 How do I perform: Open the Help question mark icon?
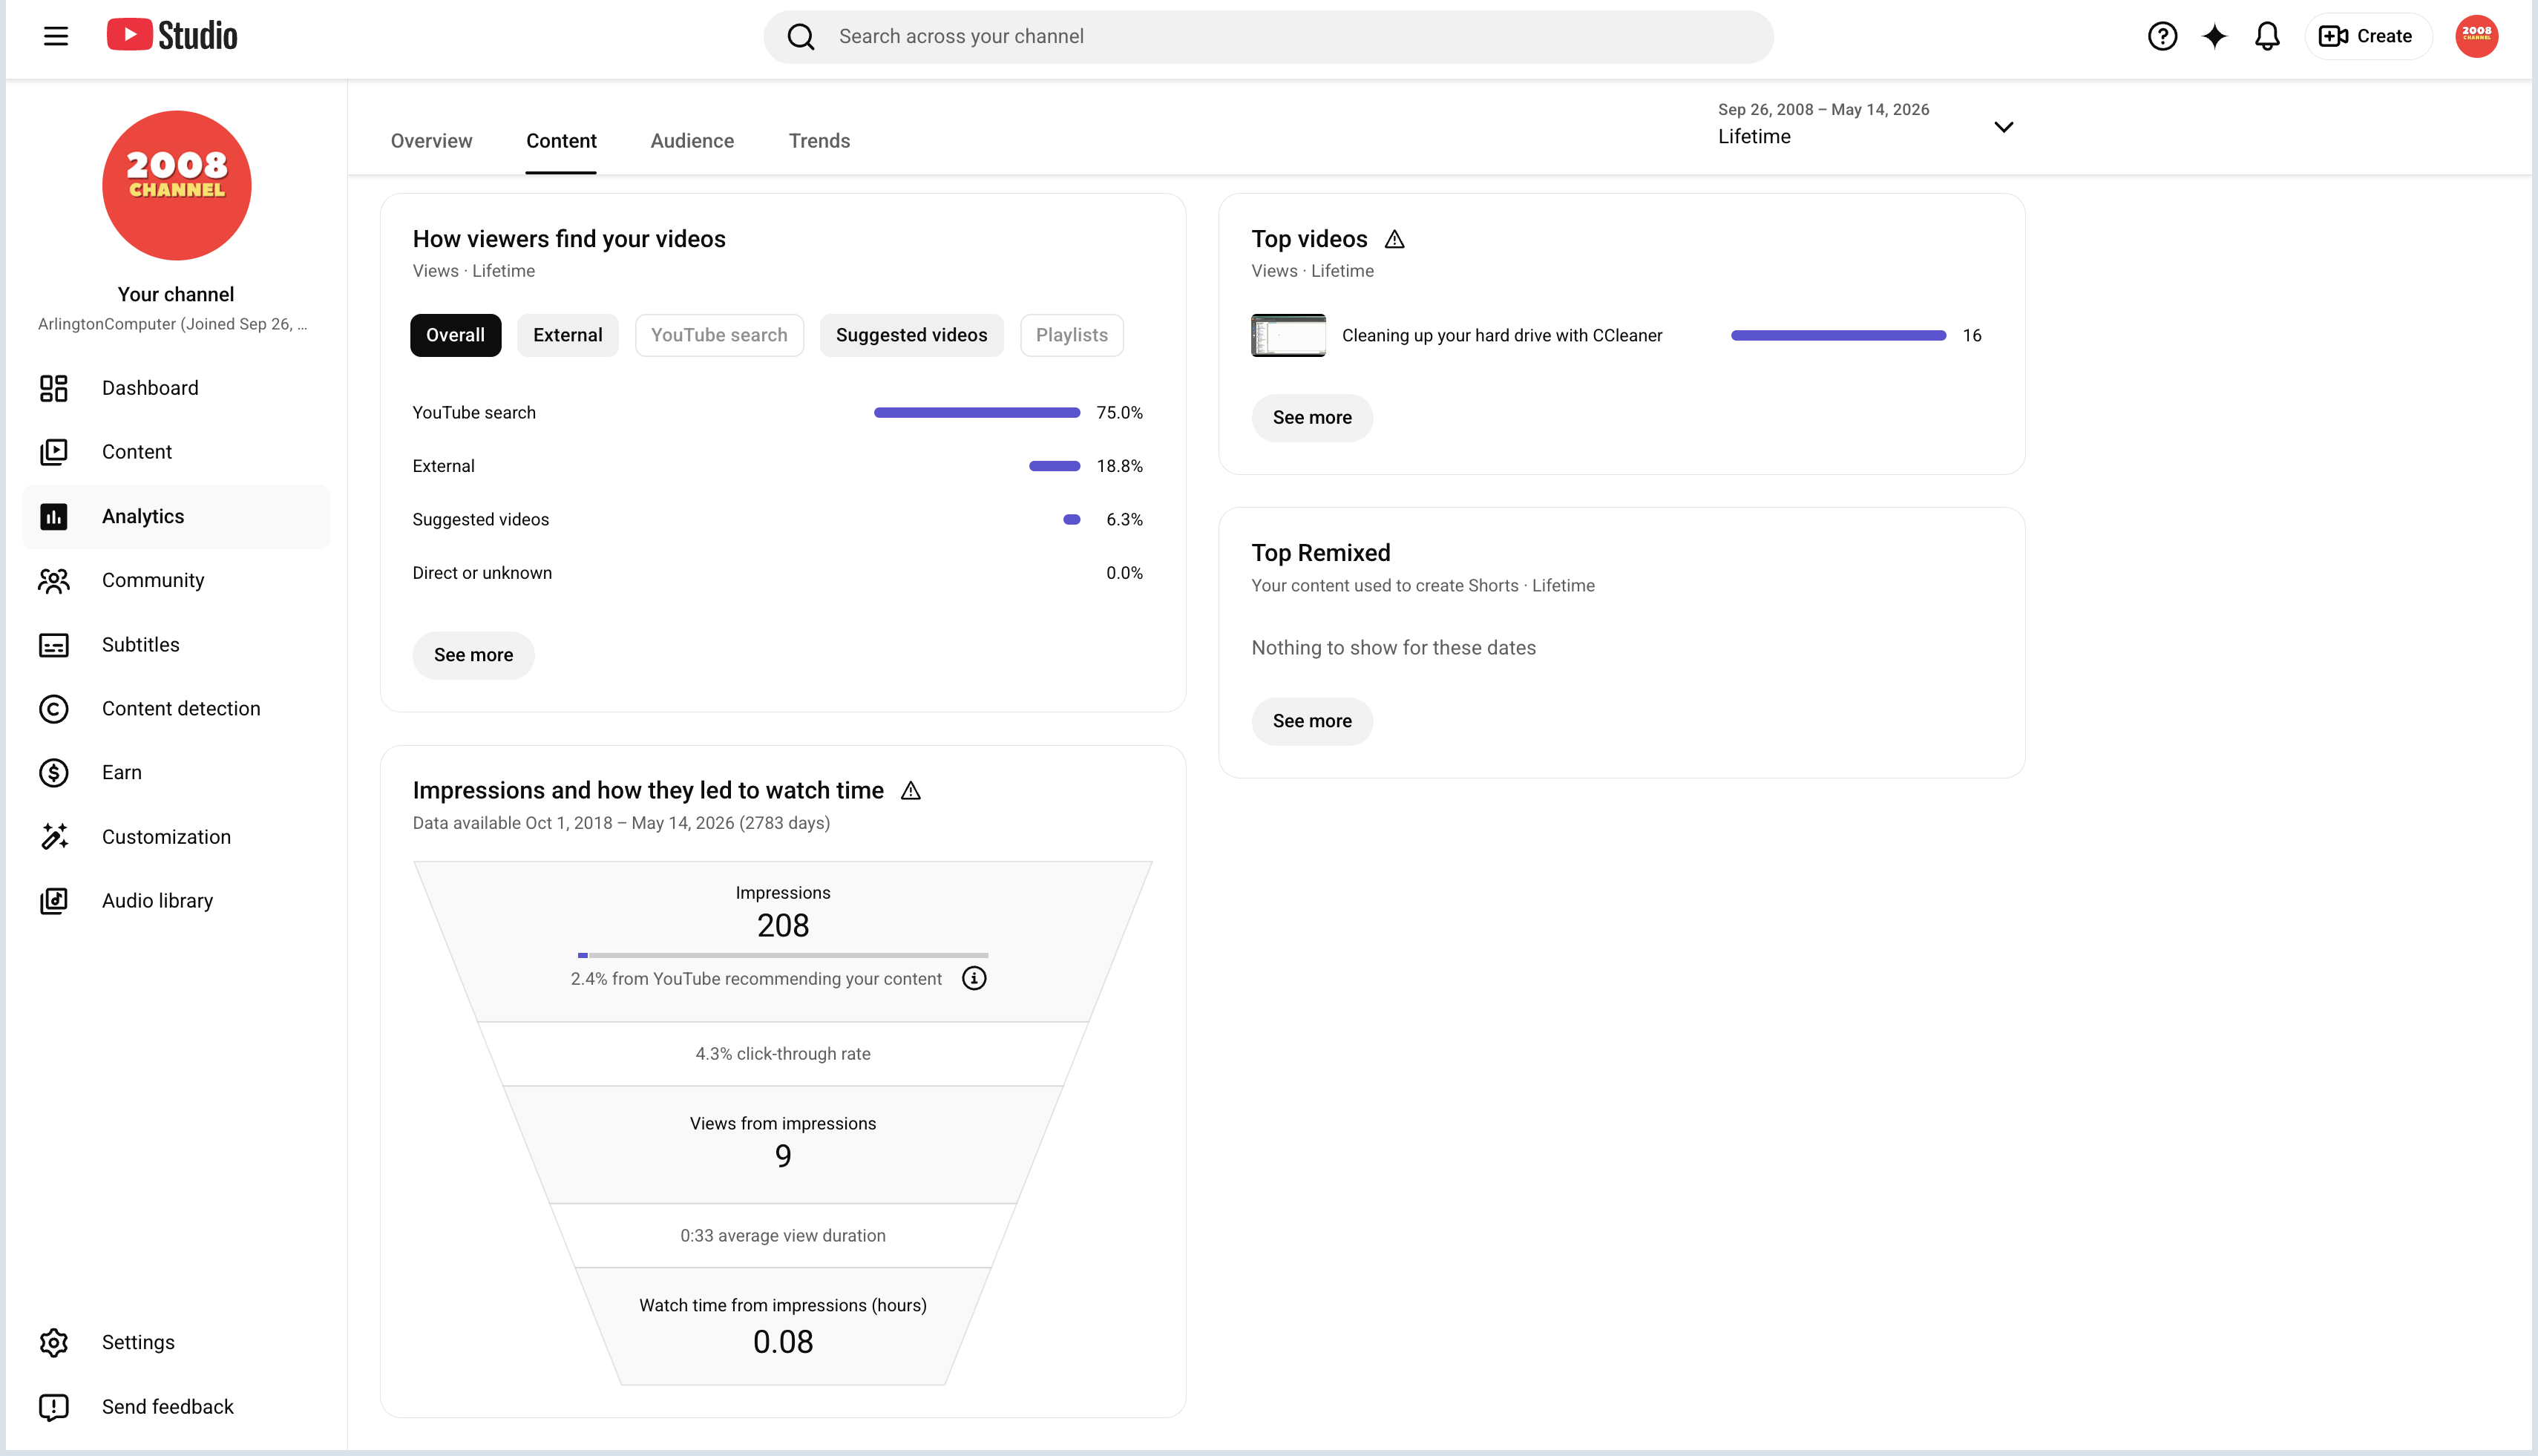(x=2162, y=37)
